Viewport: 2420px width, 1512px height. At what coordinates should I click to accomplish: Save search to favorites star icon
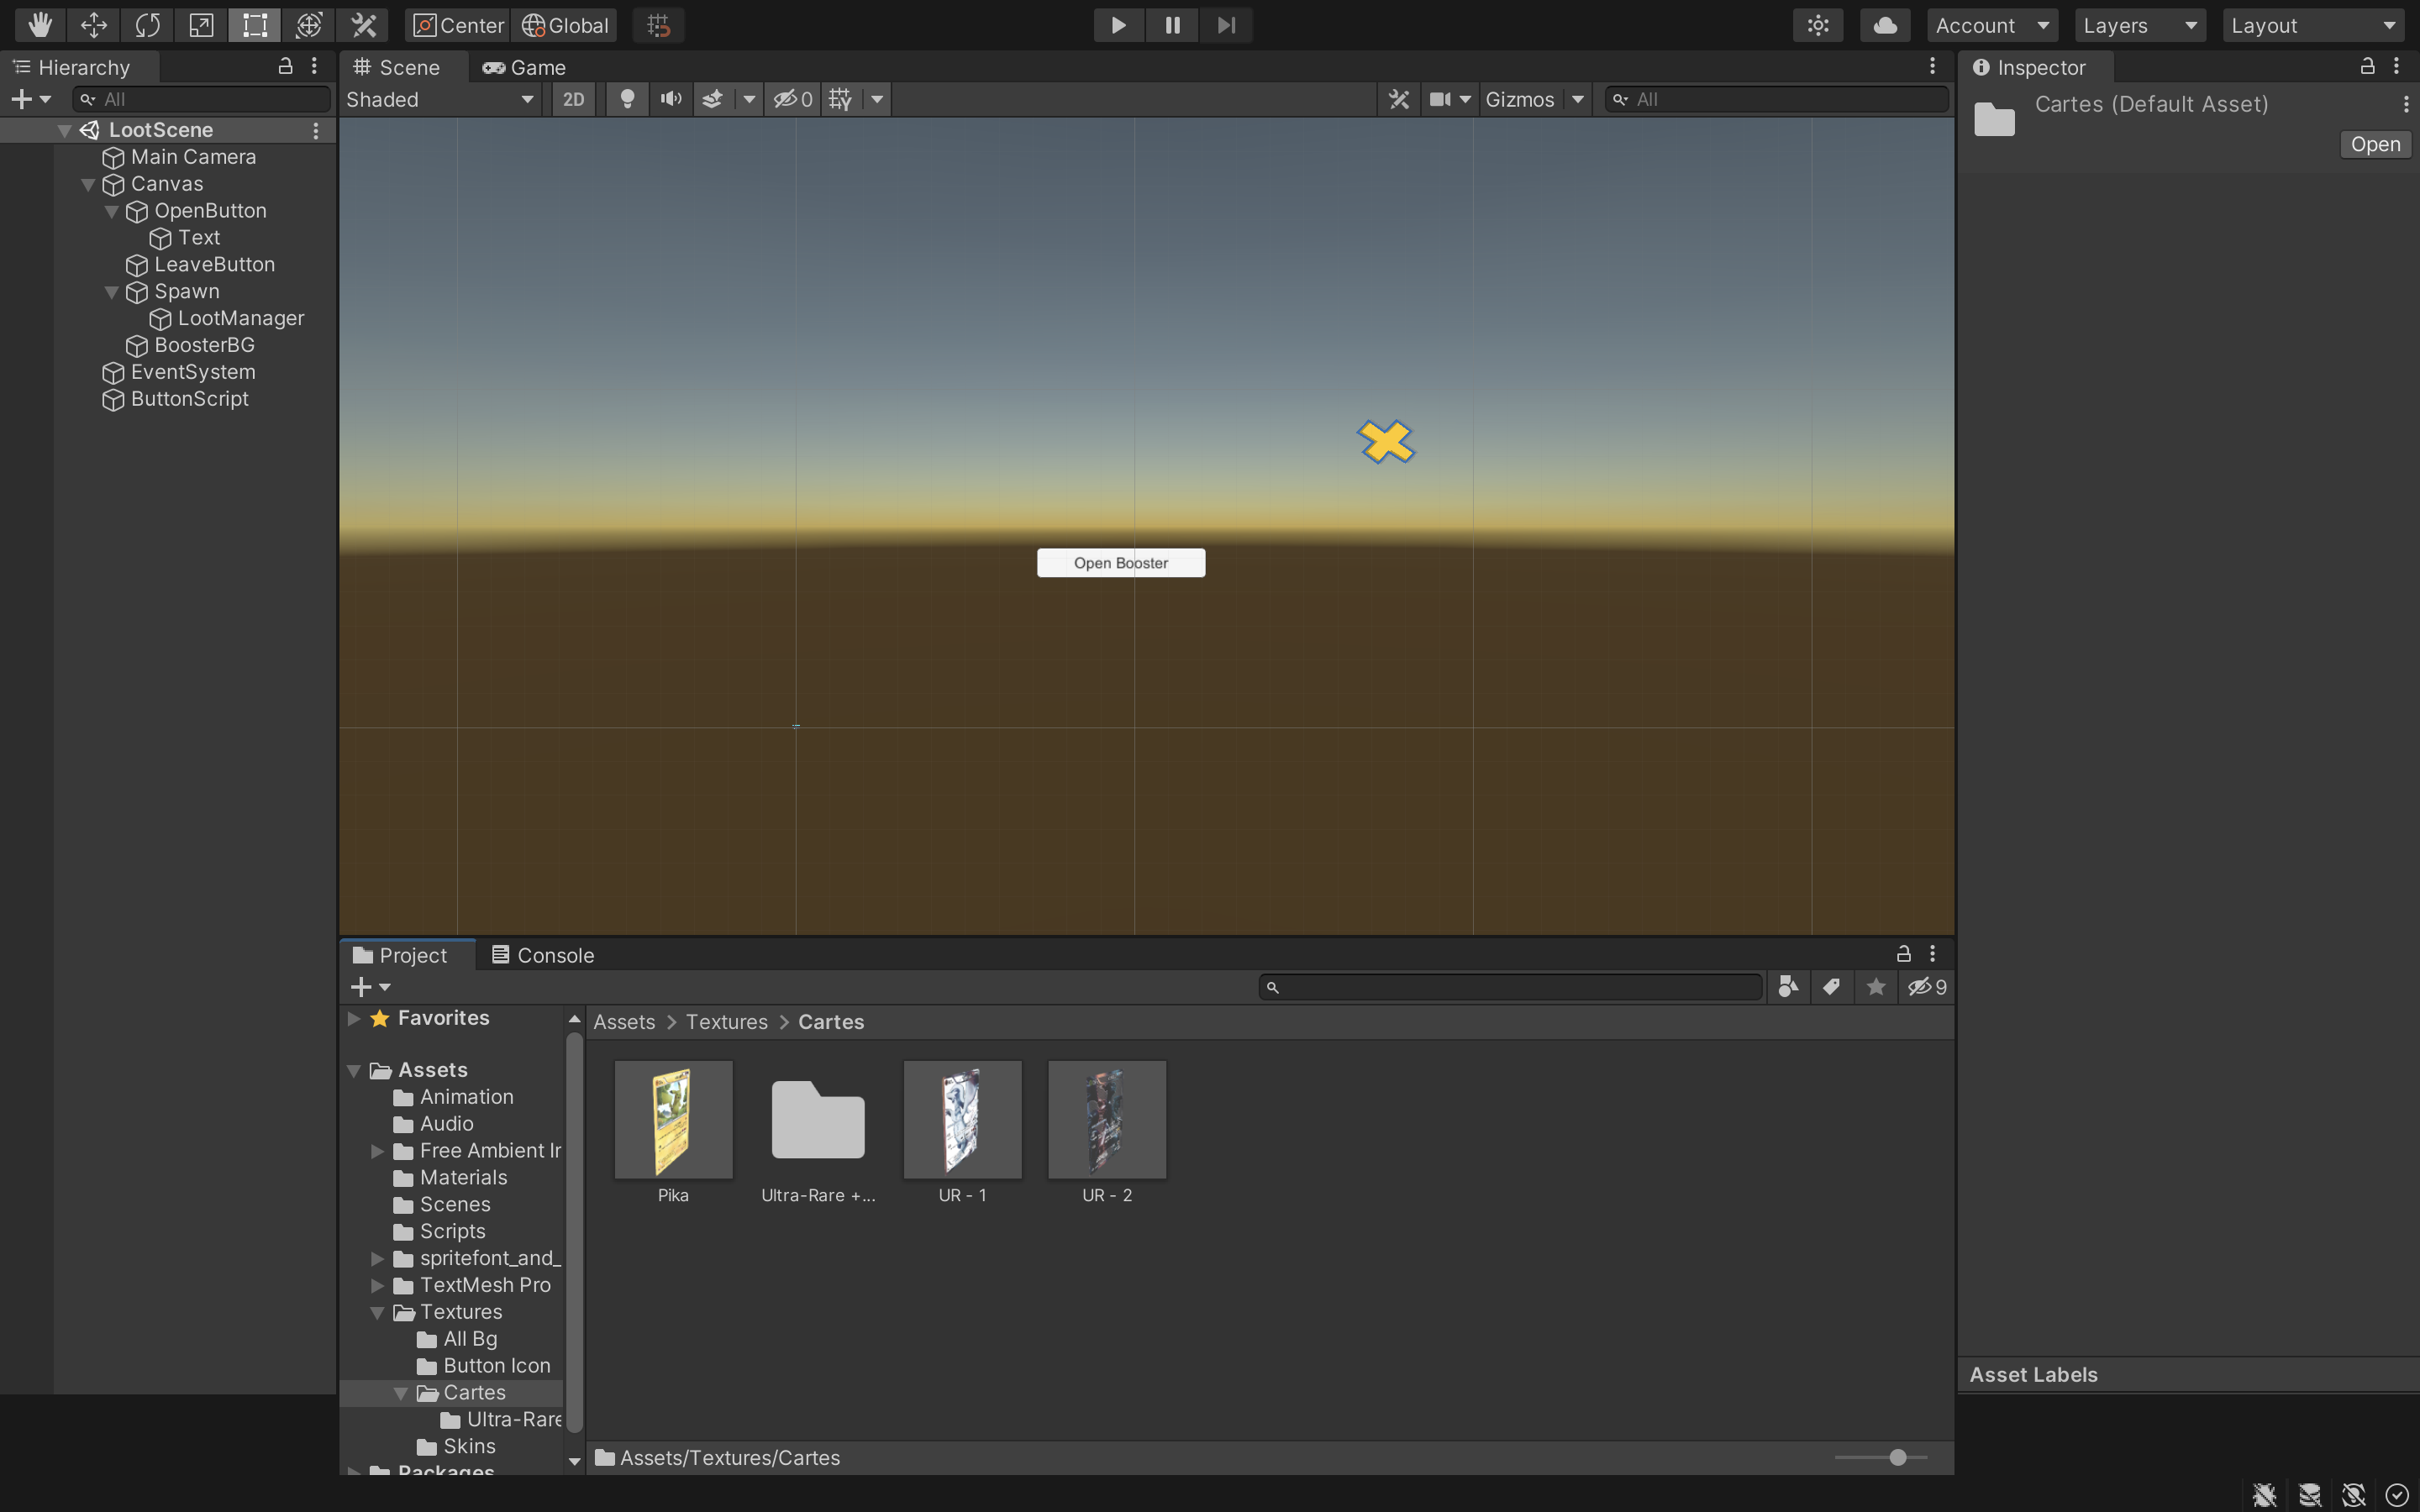click(x=1876, y=987)
